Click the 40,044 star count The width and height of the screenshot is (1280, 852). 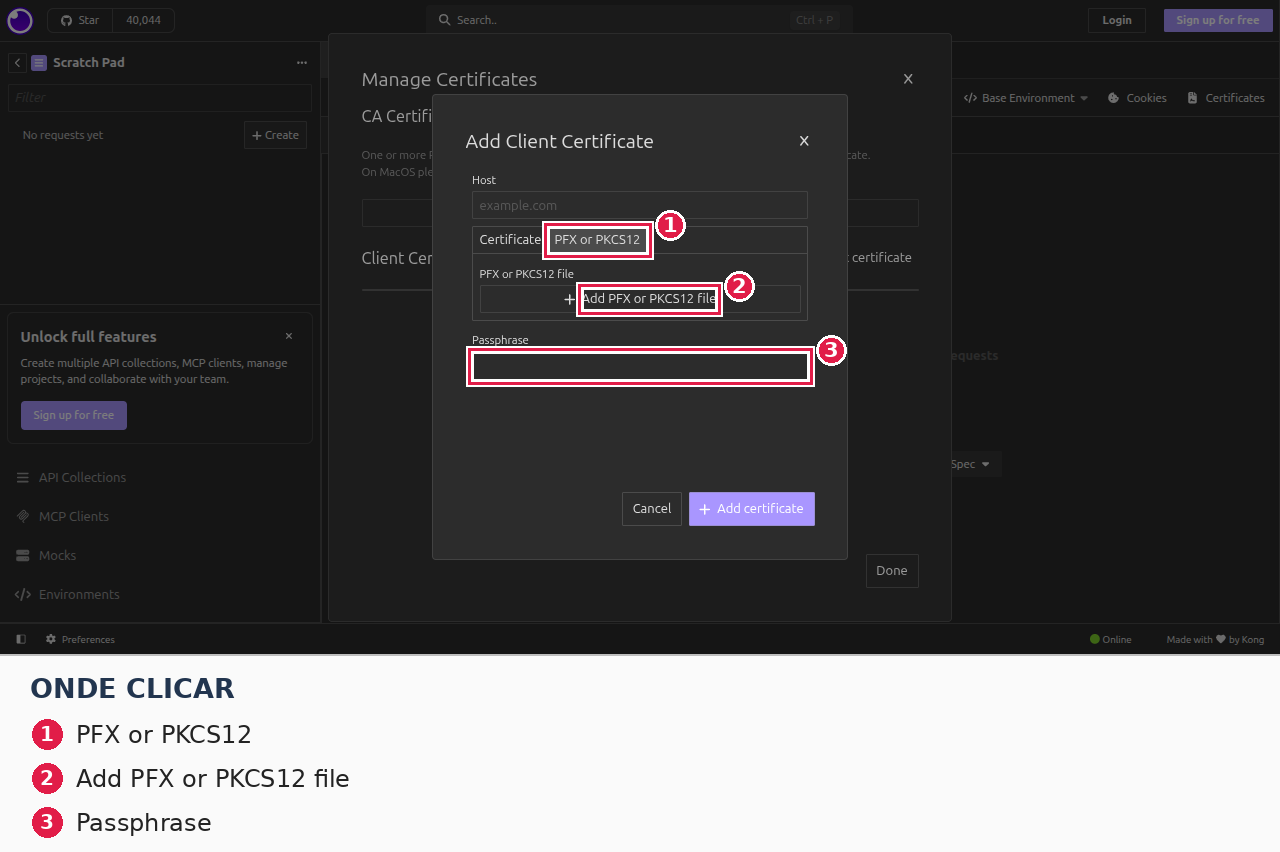coord(143,20)
